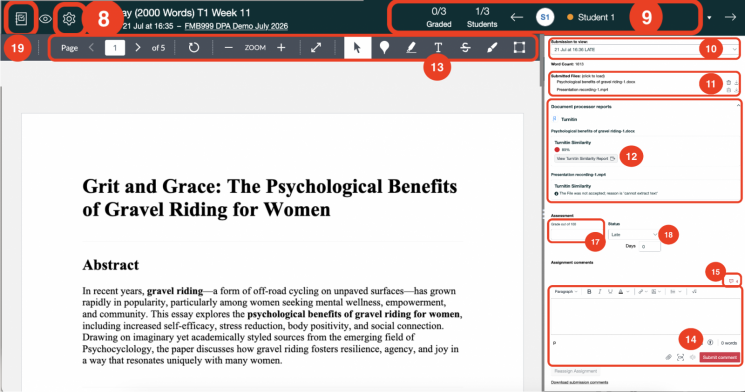745x392 pixels.
Task: Toggle underline in comment editor
Action: [x=610, y=292]
